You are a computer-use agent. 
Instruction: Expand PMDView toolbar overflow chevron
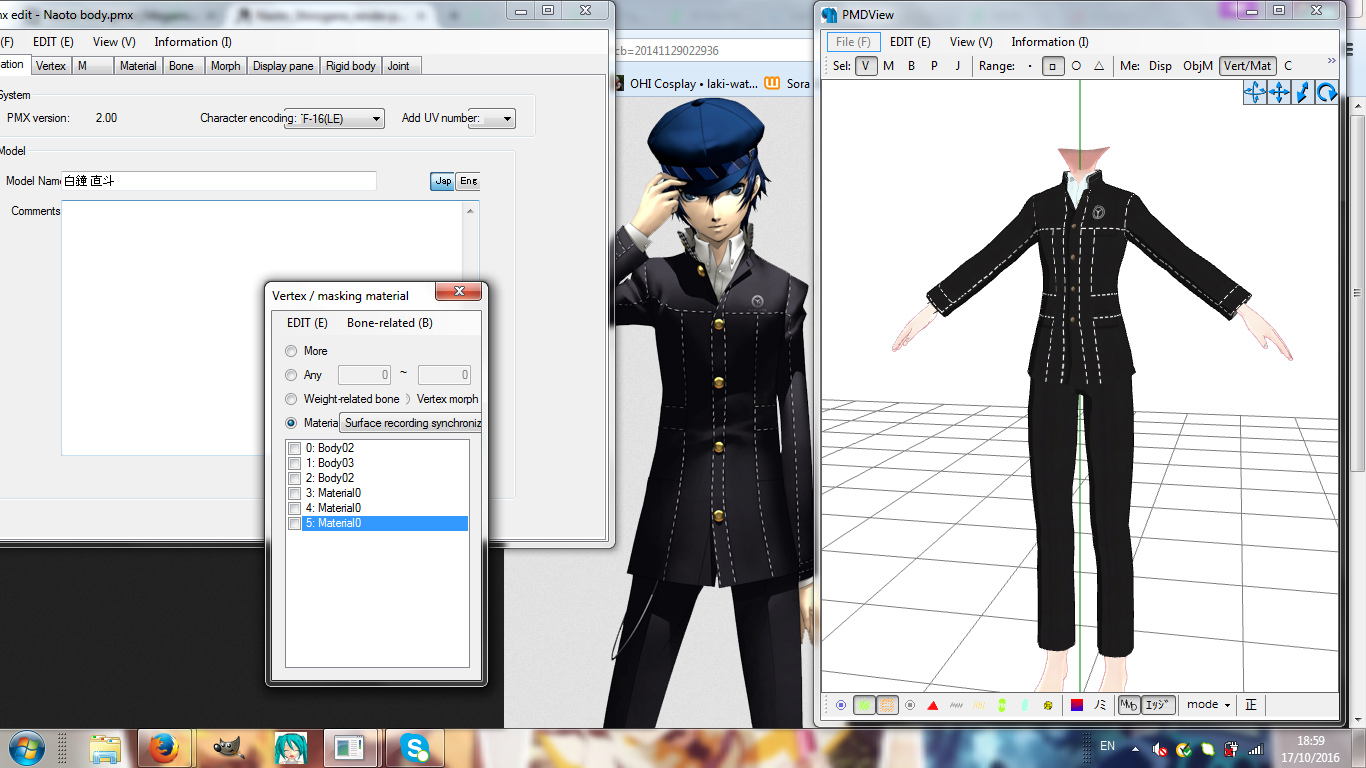click(x=1331, y=61)
